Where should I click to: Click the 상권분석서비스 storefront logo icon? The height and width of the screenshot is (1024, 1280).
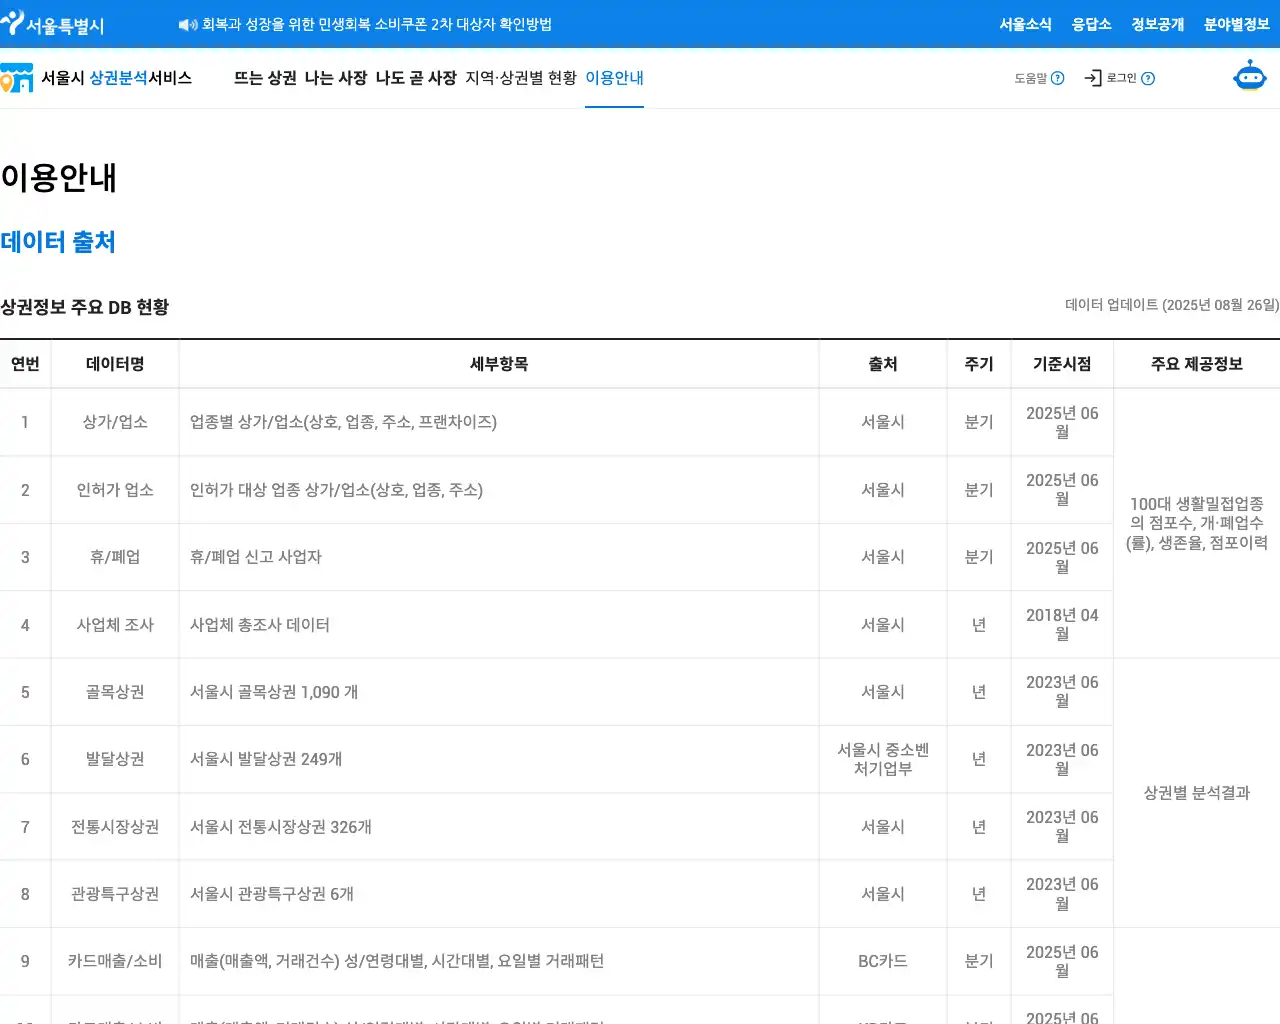pyautogui.click(x=17, y=78)
